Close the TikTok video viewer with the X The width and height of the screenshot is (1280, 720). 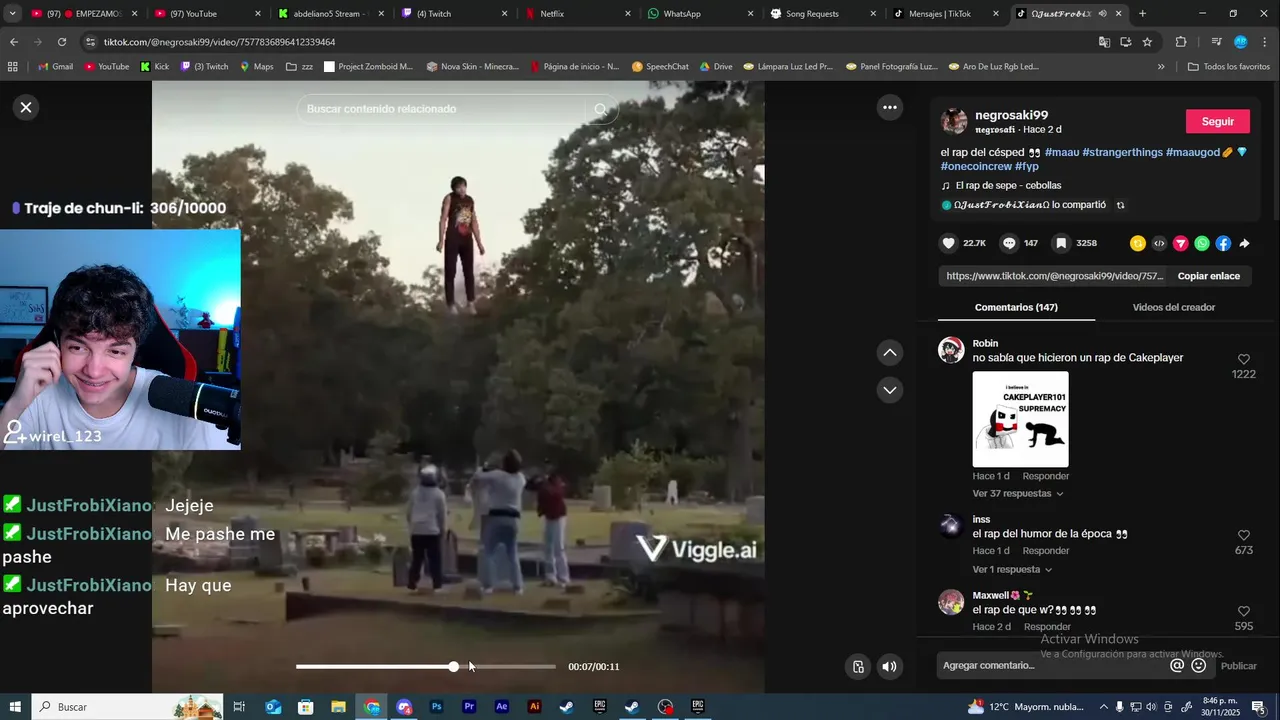point(26,107)
